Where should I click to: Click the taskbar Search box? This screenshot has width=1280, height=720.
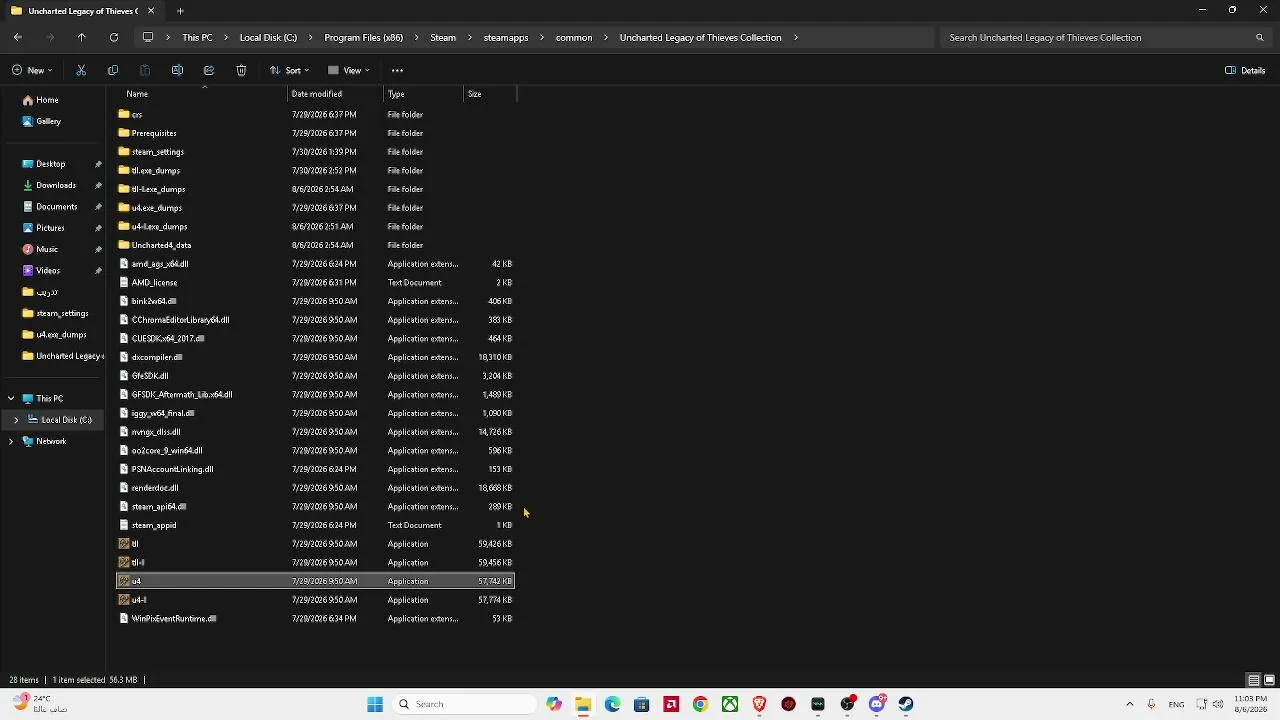(465, 704)
